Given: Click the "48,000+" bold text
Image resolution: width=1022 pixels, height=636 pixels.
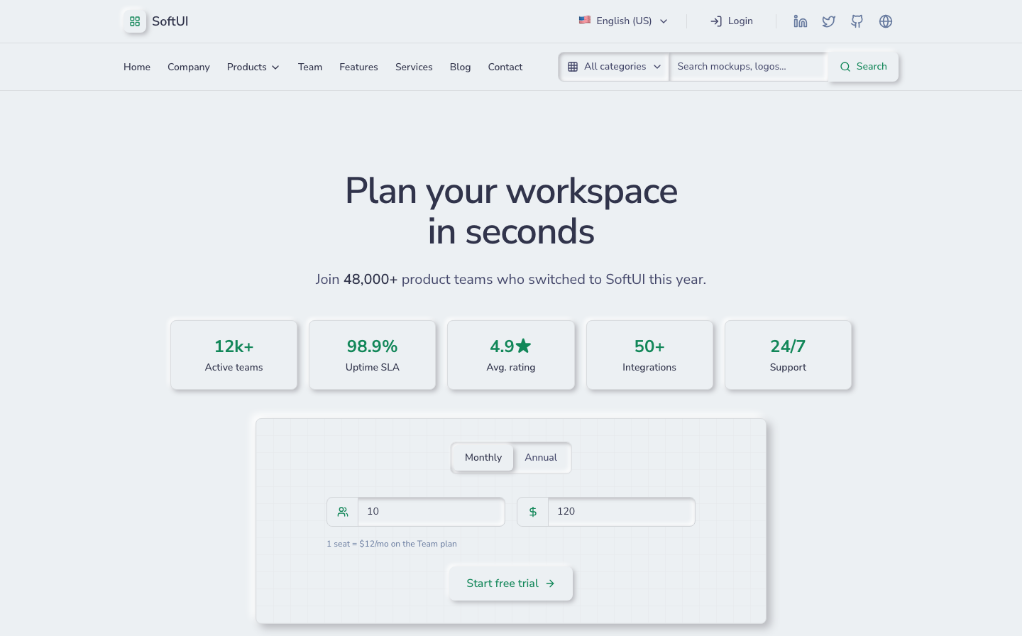Looking at the screenshot, I should (x=370, y=280).
